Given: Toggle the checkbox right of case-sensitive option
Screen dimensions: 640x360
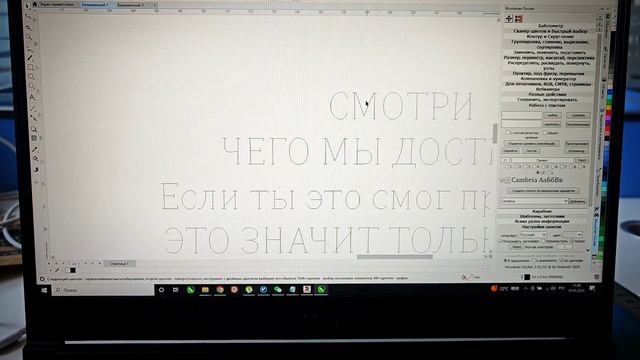Looking at the screenshot, I should (545, 133).
